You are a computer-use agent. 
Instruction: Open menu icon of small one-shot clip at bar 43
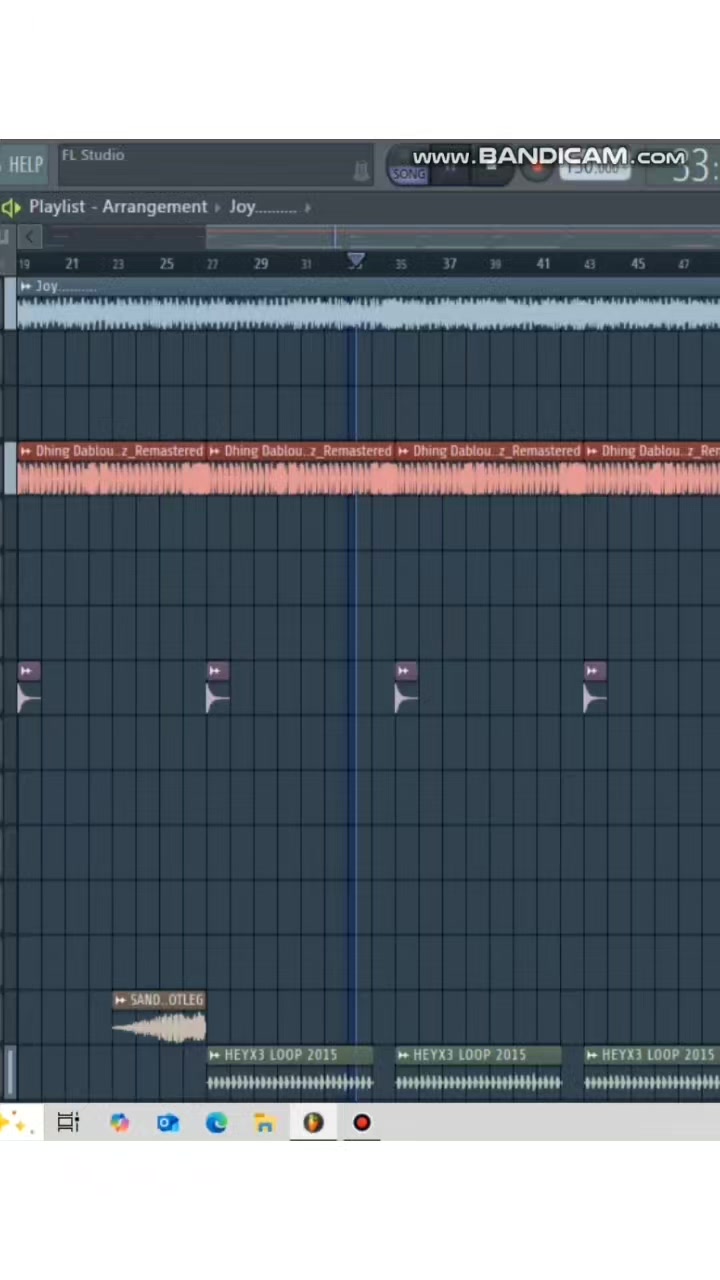(593, 671)
